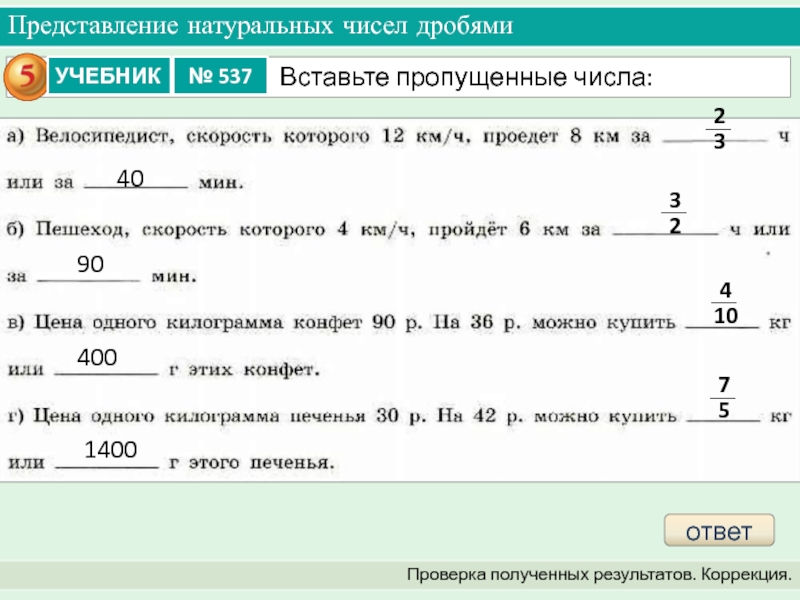Click the answer 400 in the grams blank
800x600 pixels.
point(97,357)
